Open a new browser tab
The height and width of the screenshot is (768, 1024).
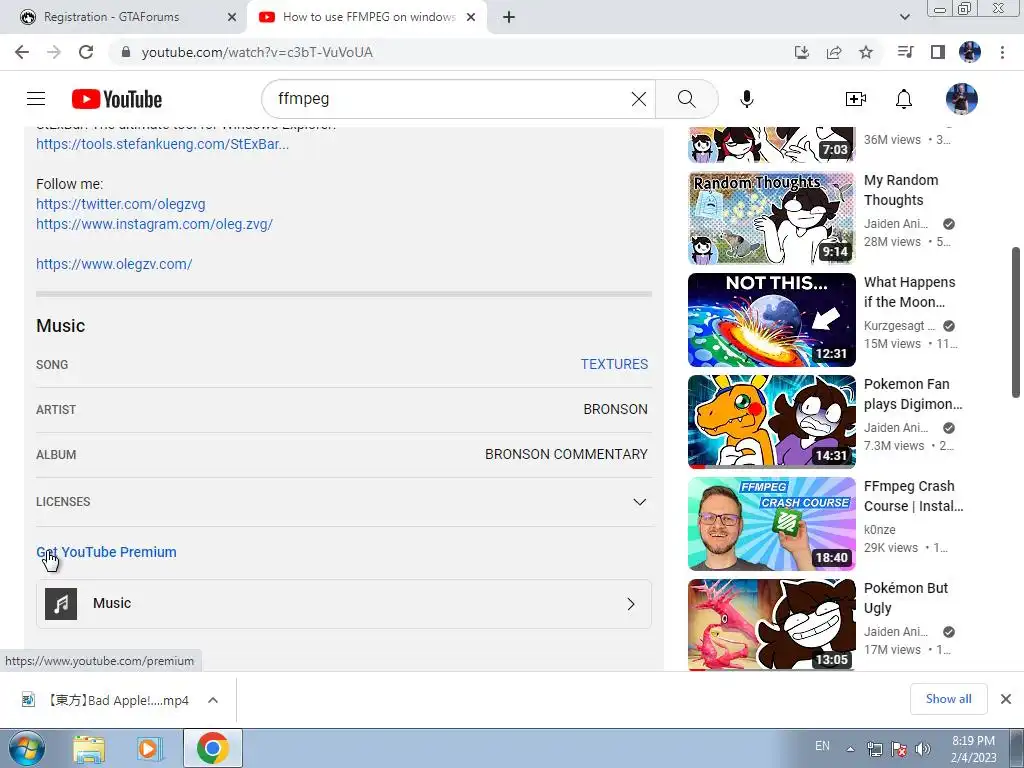point(509,17)
